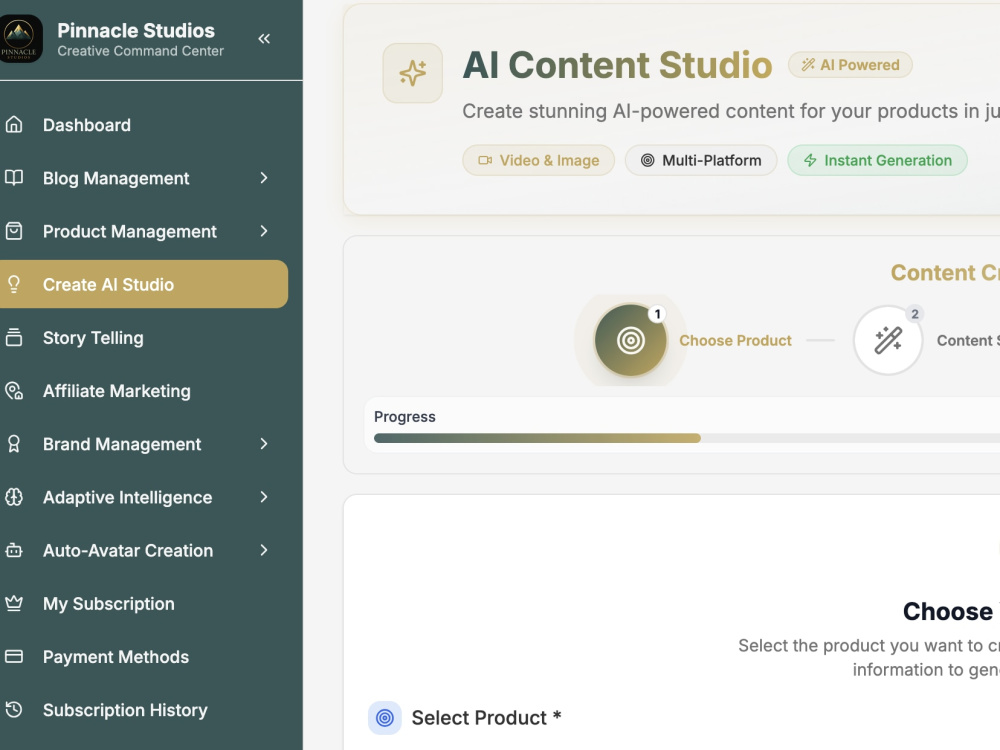Click the Pinnacle Studios logo
This screenshot has width=1000, height=750.
click(x=20, y=40)
